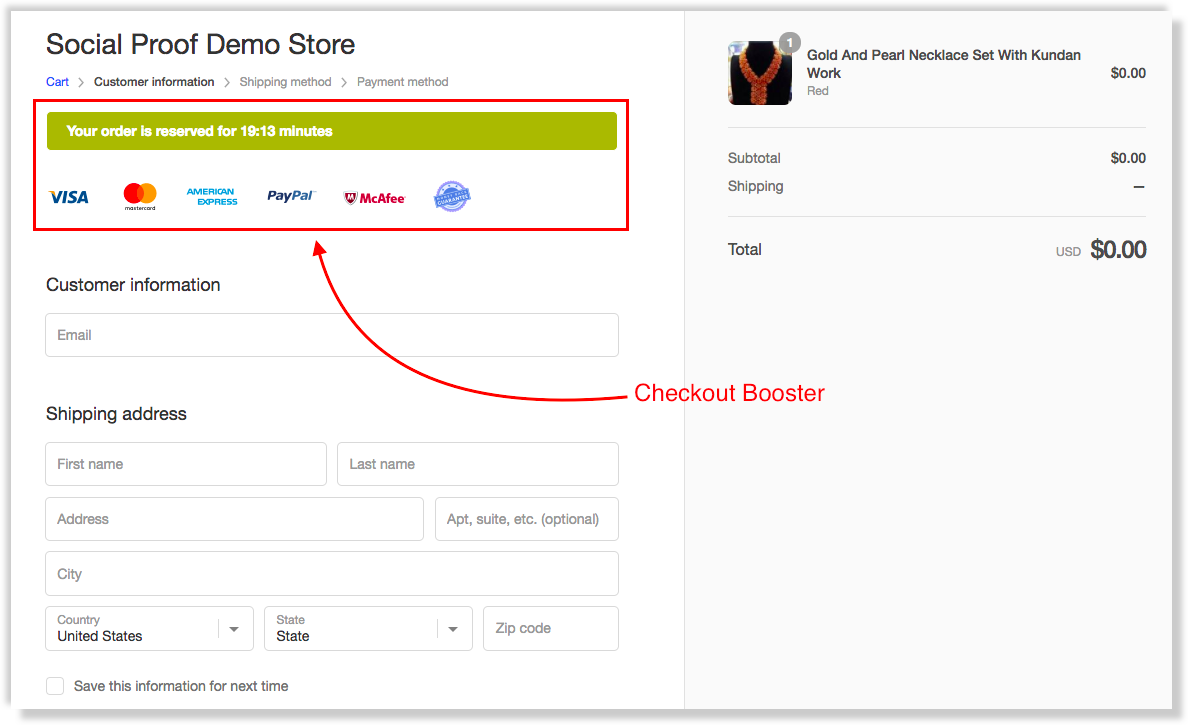Click the order reservation countdown progress bar
Image resolution: width=1188 pixels, height=725 pixels.
(331, 130)
